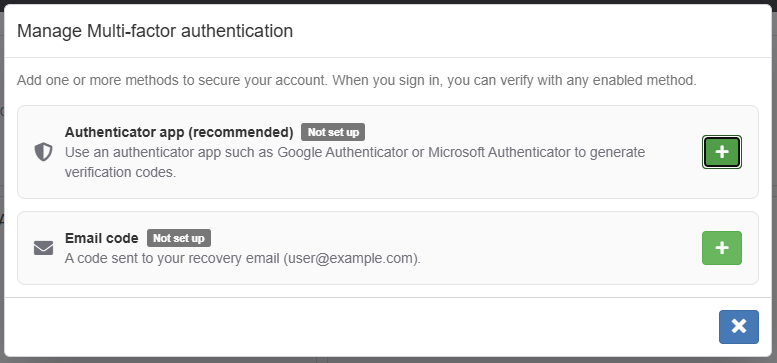This screenshot has width=777, height=363.
Task: Click the 'Add one or more methods' instruction
Action: click(357, 80)
